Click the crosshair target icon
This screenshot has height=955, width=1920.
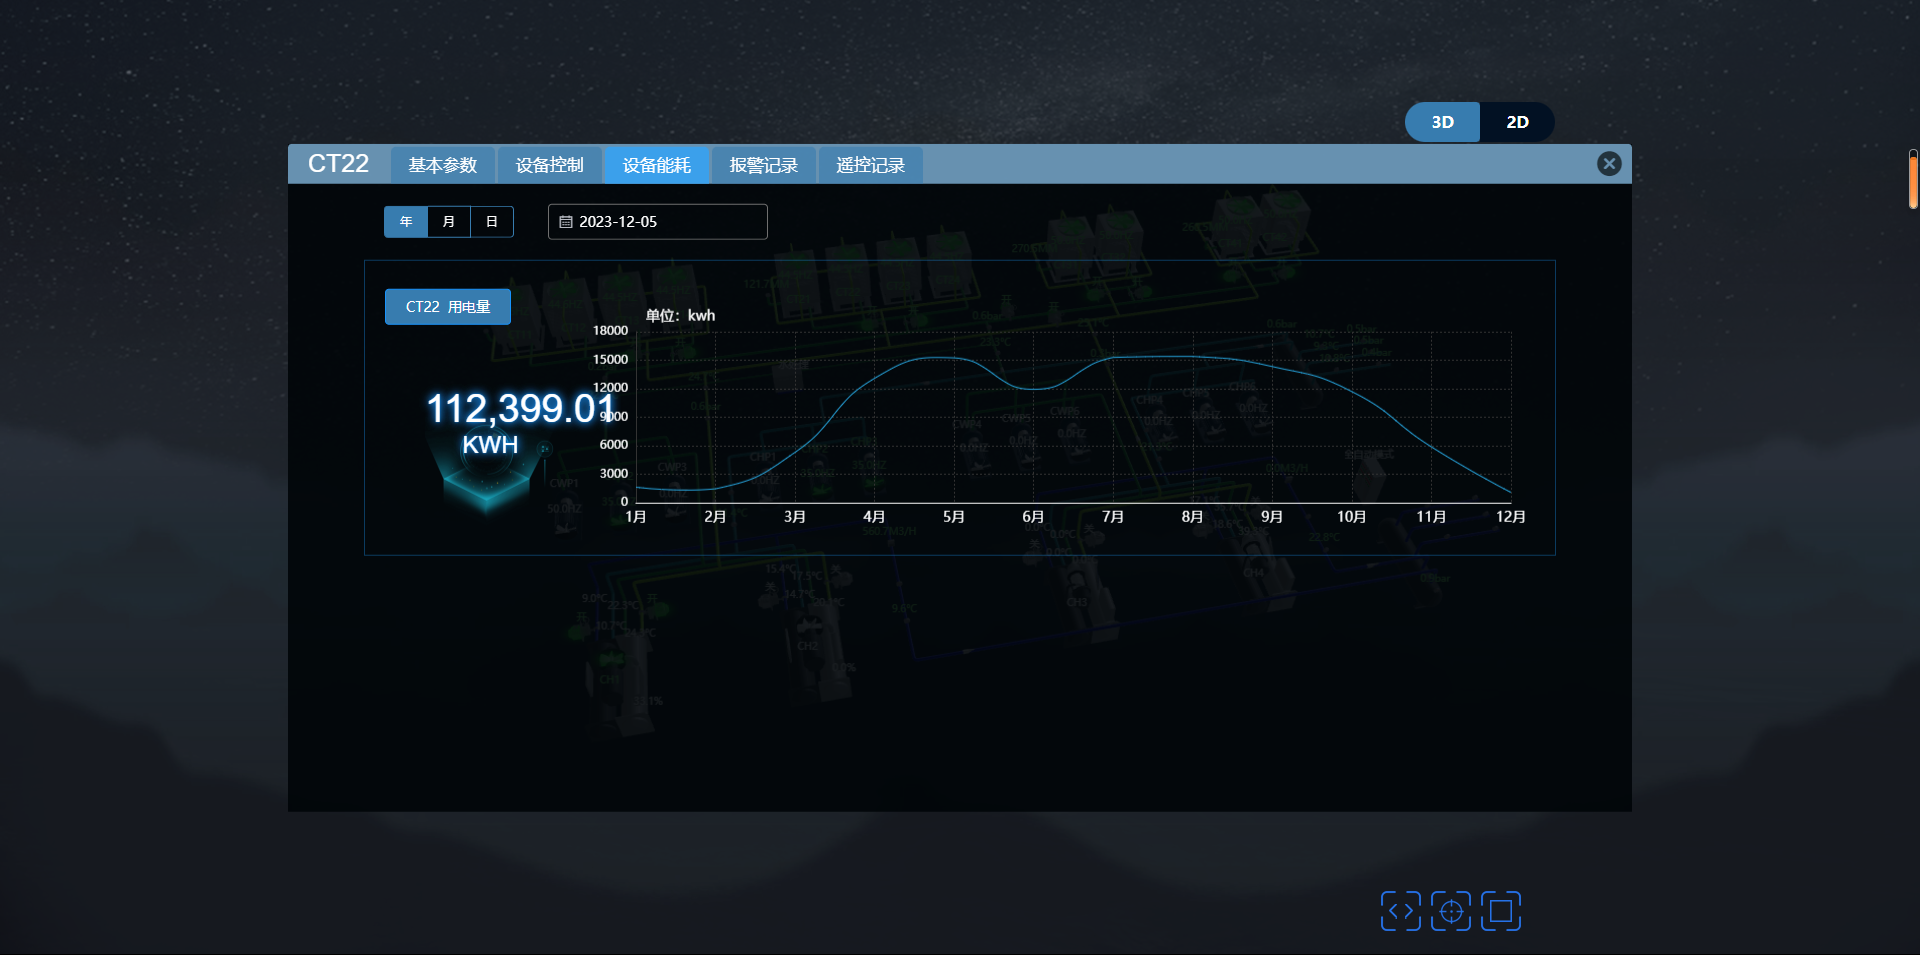1451,911
